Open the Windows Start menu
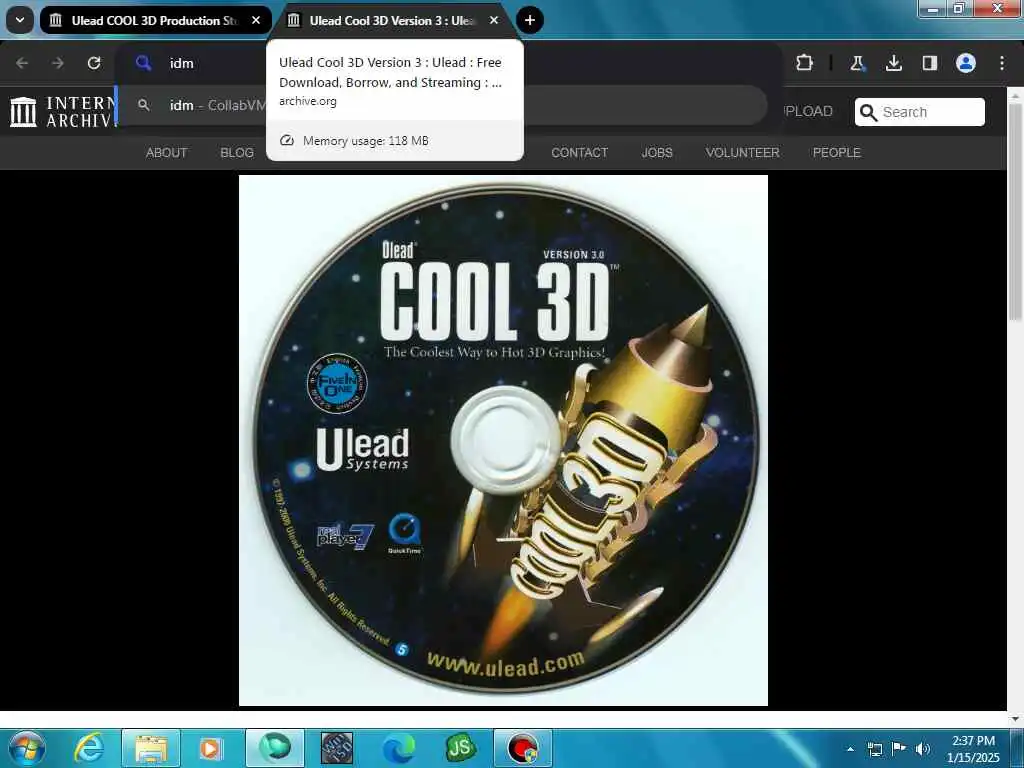This screenshot has height=768, width=1024. (27, 748)
